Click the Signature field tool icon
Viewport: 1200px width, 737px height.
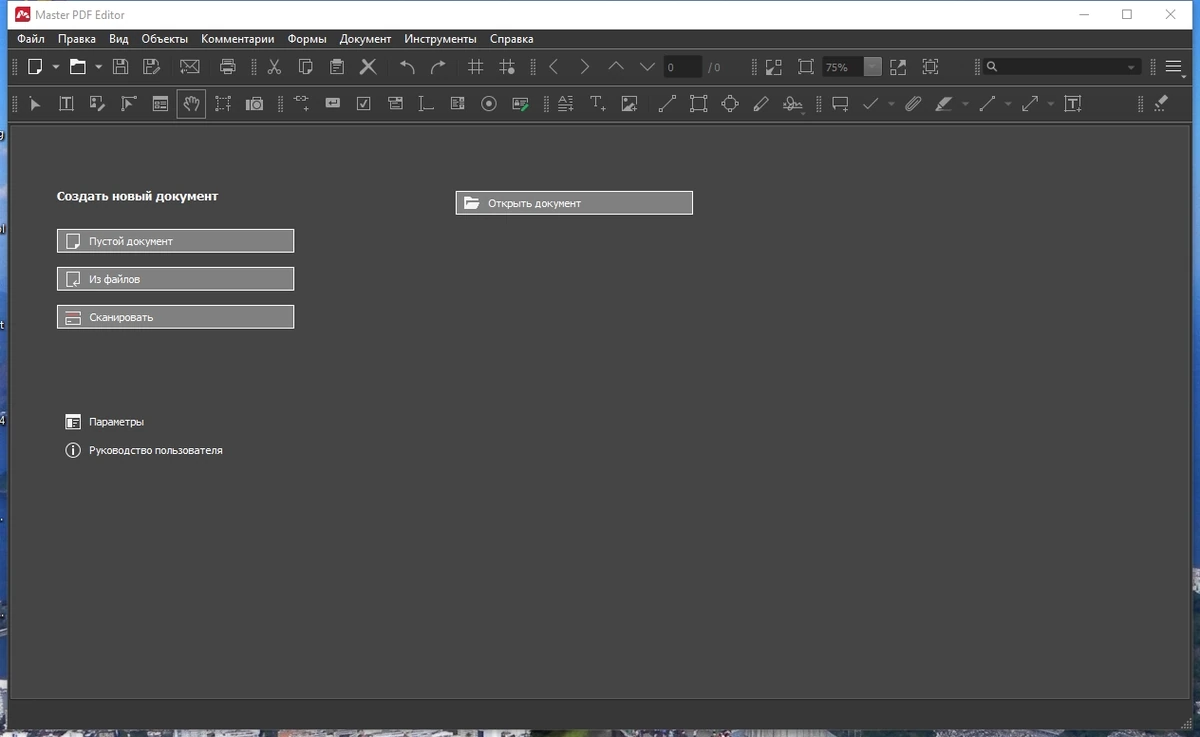click(x=520, y=103)
